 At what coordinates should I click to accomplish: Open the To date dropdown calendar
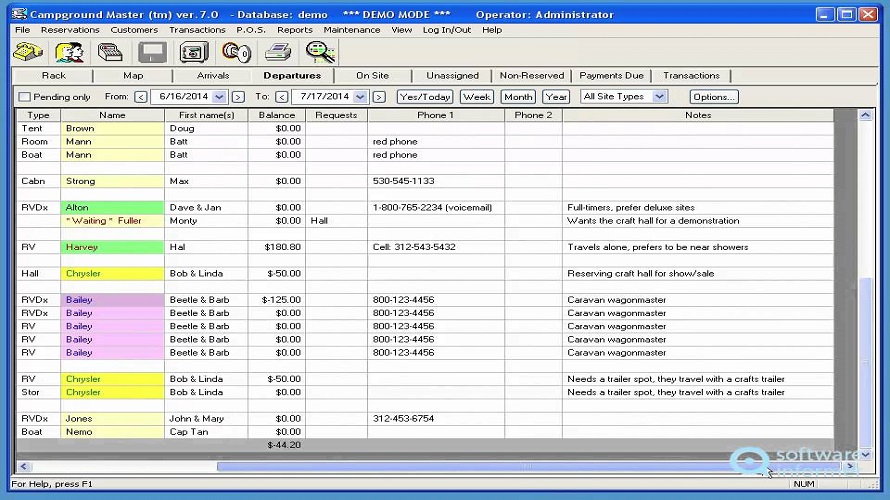(359, 97)
